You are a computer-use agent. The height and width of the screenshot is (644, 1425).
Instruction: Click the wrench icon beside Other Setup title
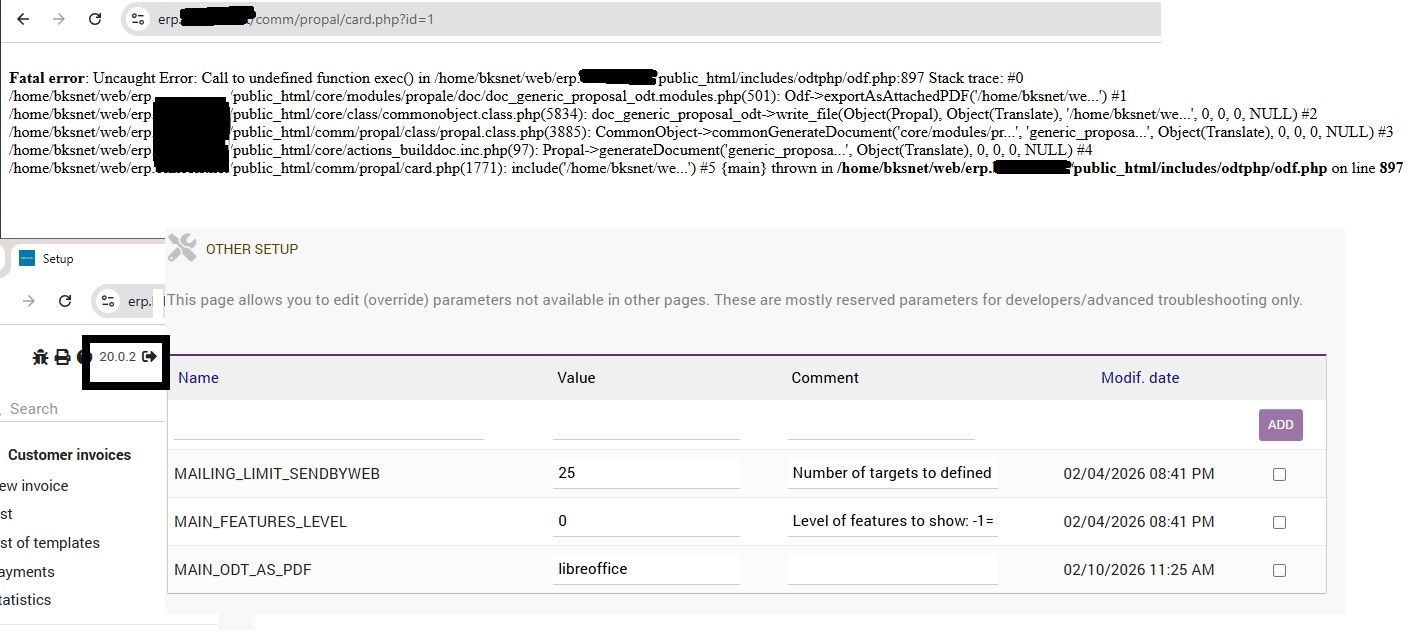(x=182, y=248)
